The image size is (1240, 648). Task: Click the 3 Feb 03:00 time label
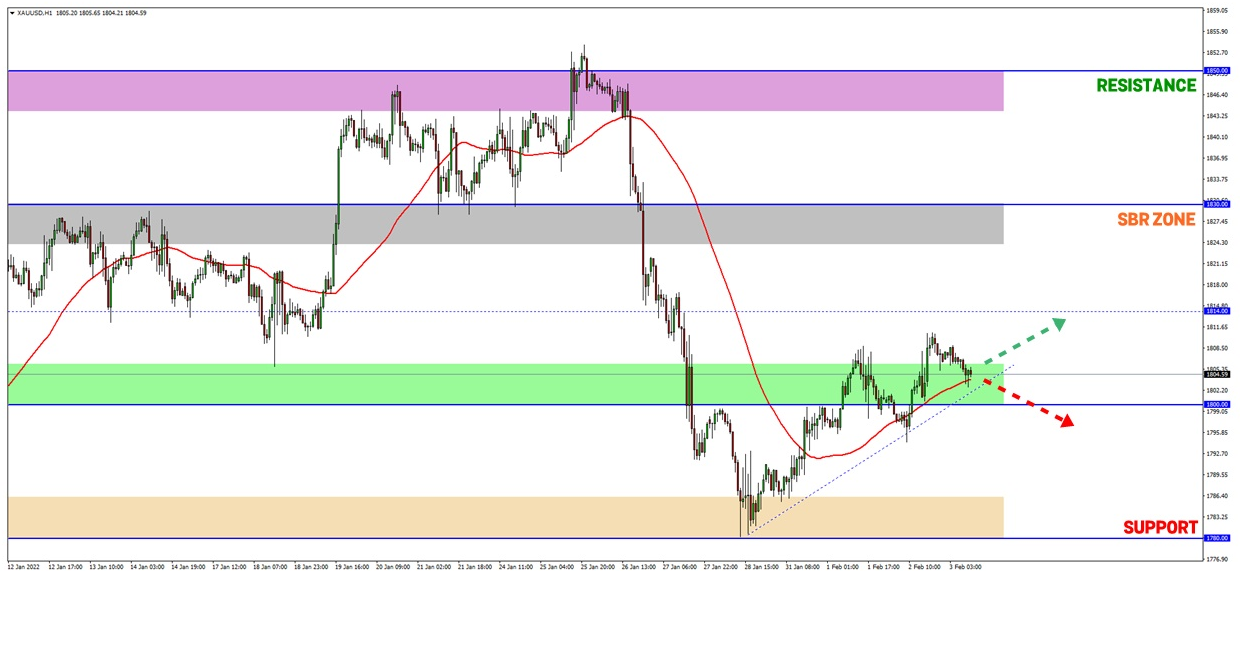(x=965, y=566)
